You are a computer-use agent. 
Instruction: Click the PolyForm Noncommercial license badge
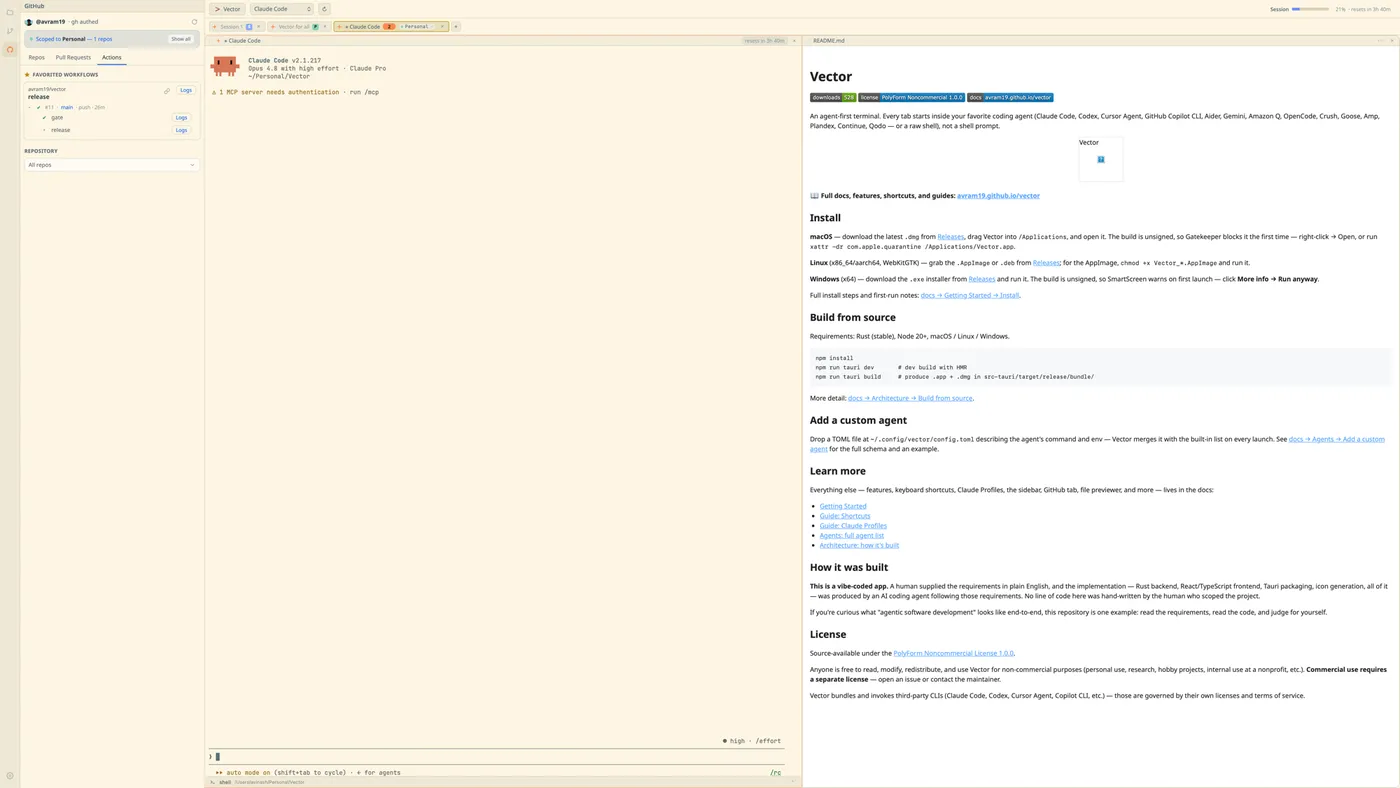click(x=911, y=97)
